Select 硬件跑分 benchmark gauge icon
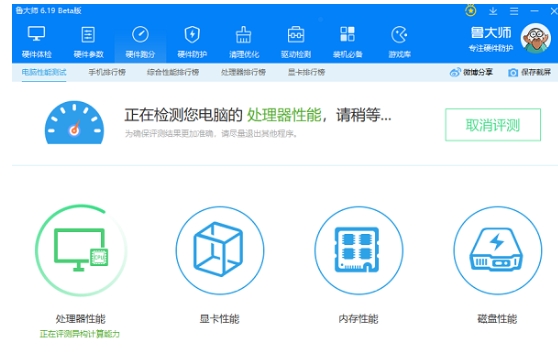This screenshot has height=361, width=558. point(140,35)
